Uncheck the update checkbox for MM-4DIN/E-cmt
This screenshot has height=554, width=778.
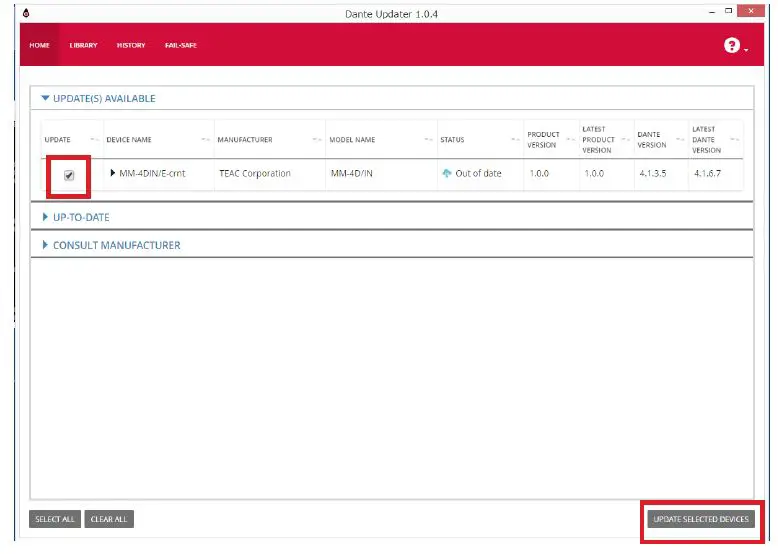69,175
